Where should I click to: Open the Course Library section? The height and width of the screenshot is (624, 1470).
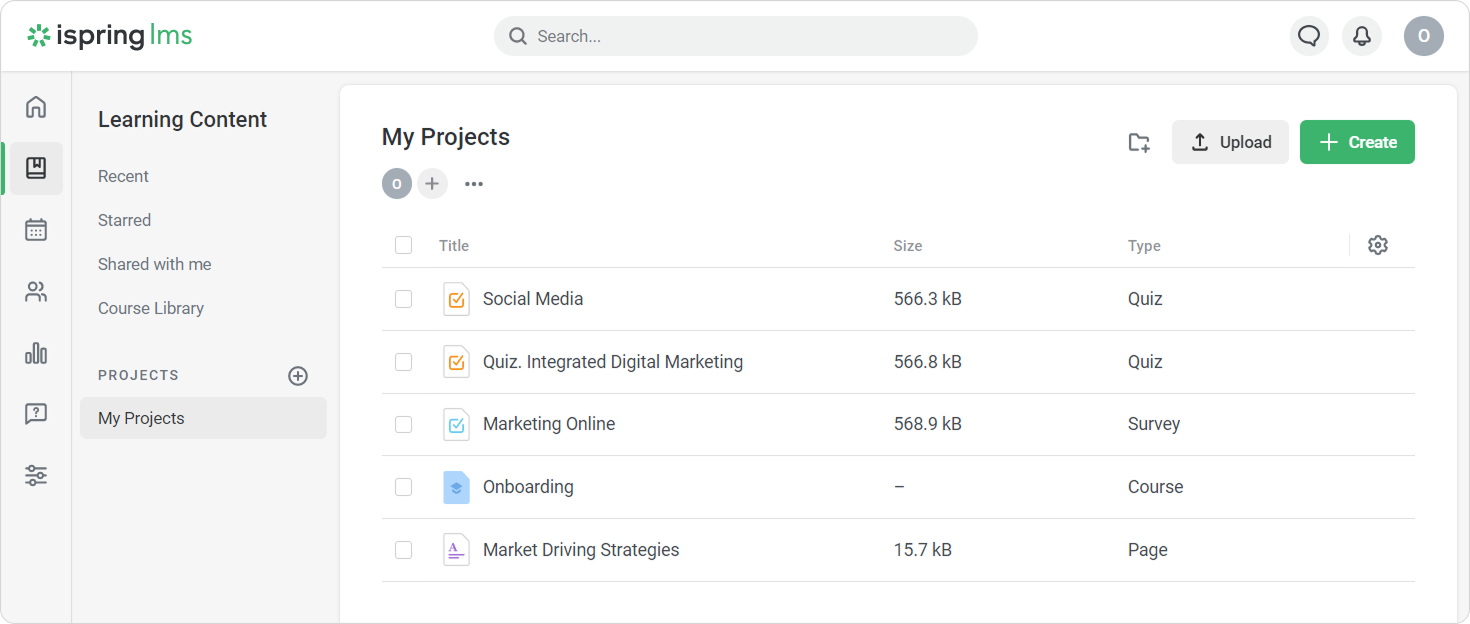click(151, 308)
